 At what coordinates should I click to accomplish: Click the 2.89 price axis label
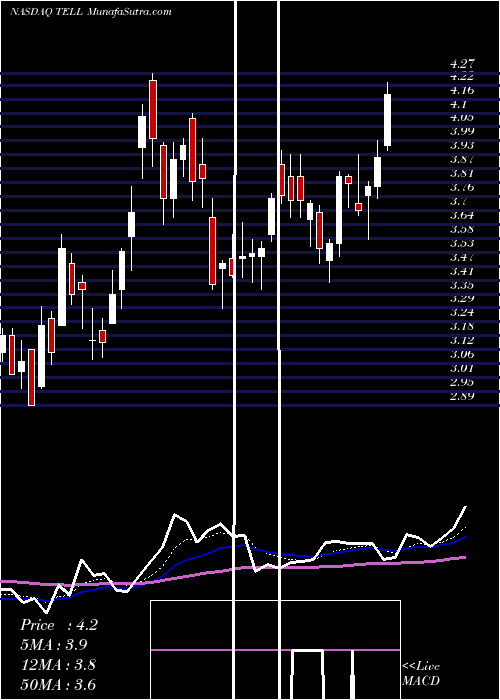pos(462,396)
